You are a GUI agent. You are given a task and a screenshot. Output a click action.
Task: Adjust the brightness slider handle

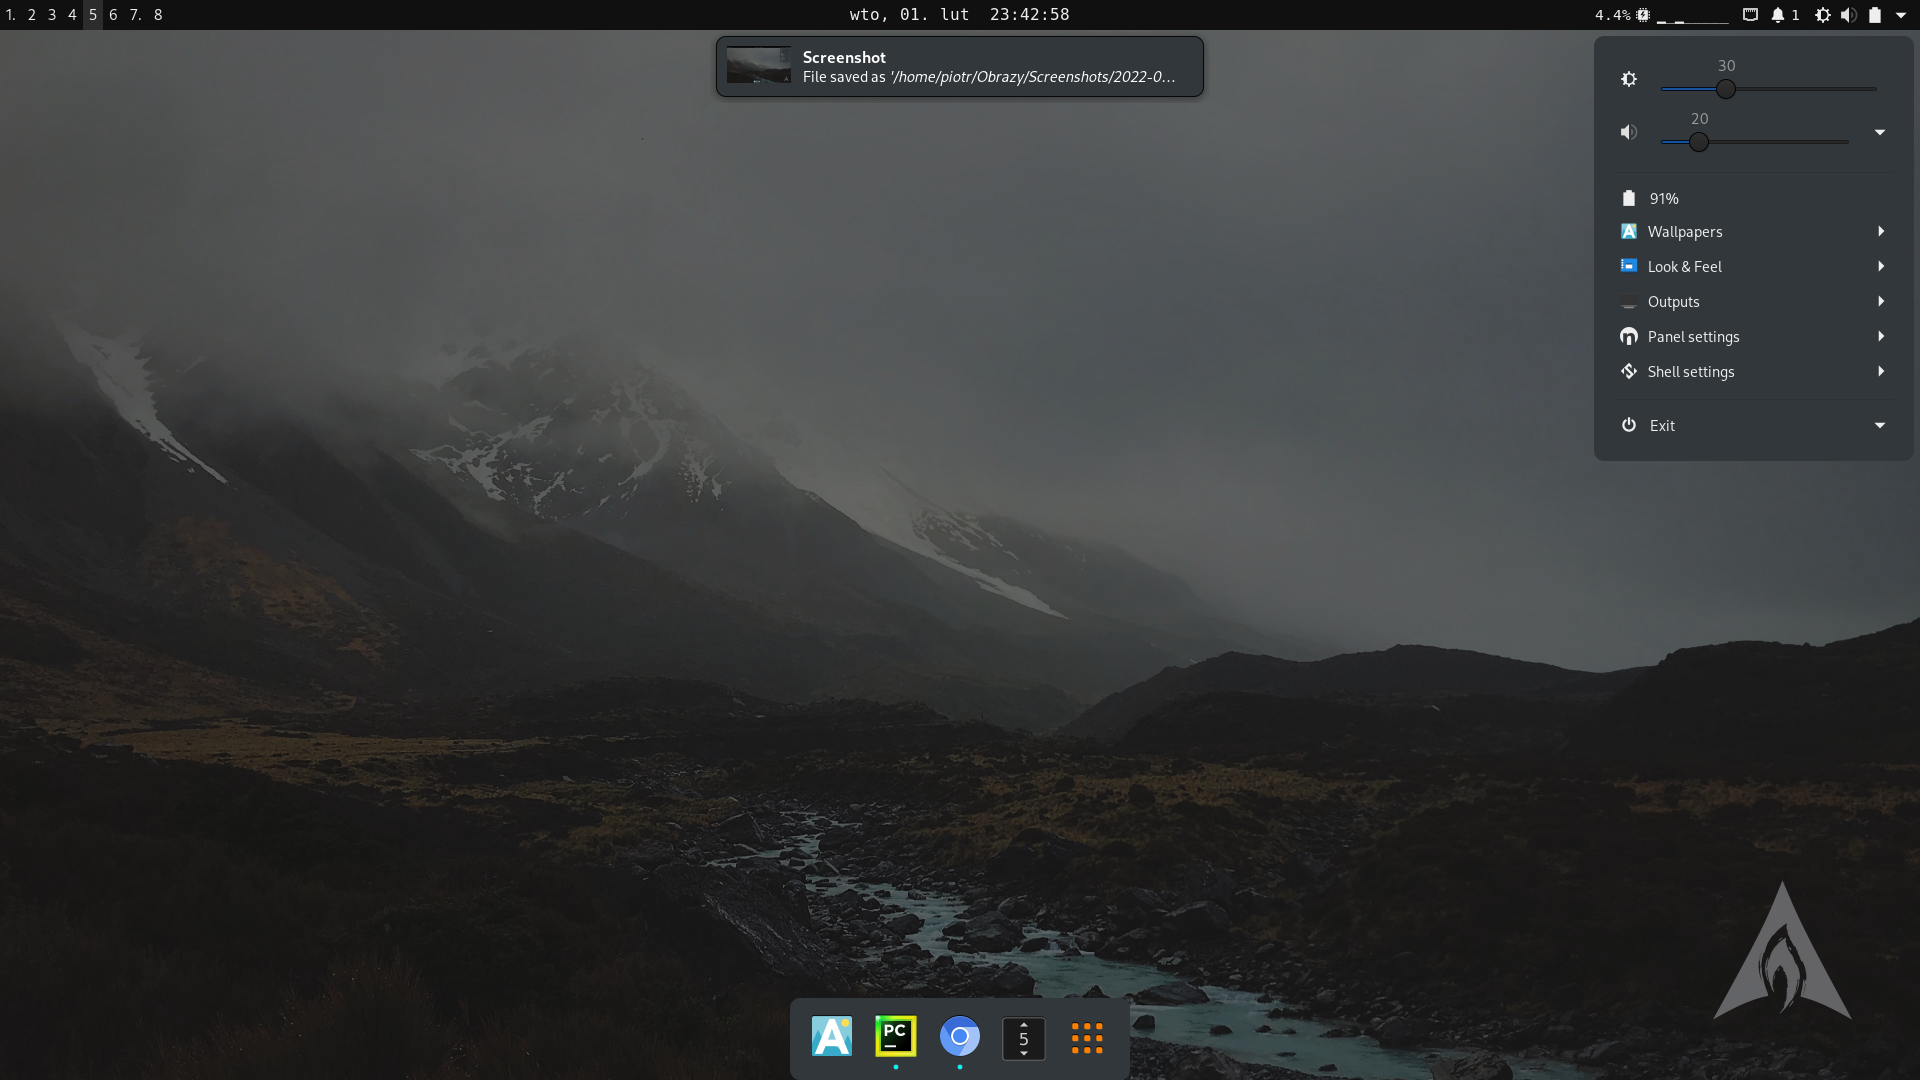point(1726,89)
